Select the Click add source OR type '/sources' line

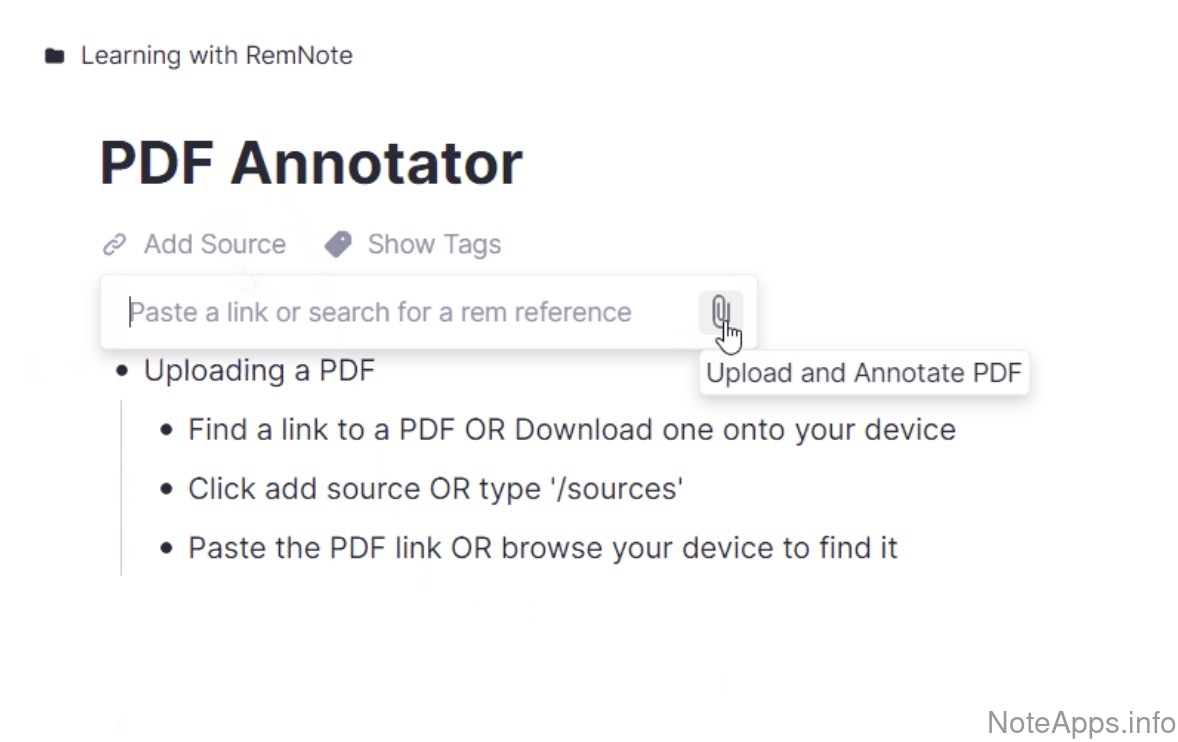(x=435, y=489)
